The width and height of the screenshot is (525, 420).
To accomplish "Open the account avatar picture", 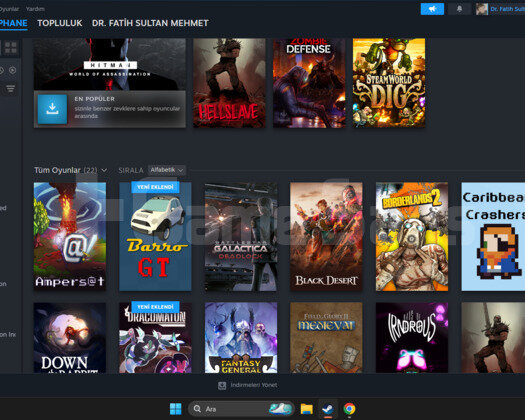I will pos(482,9).
